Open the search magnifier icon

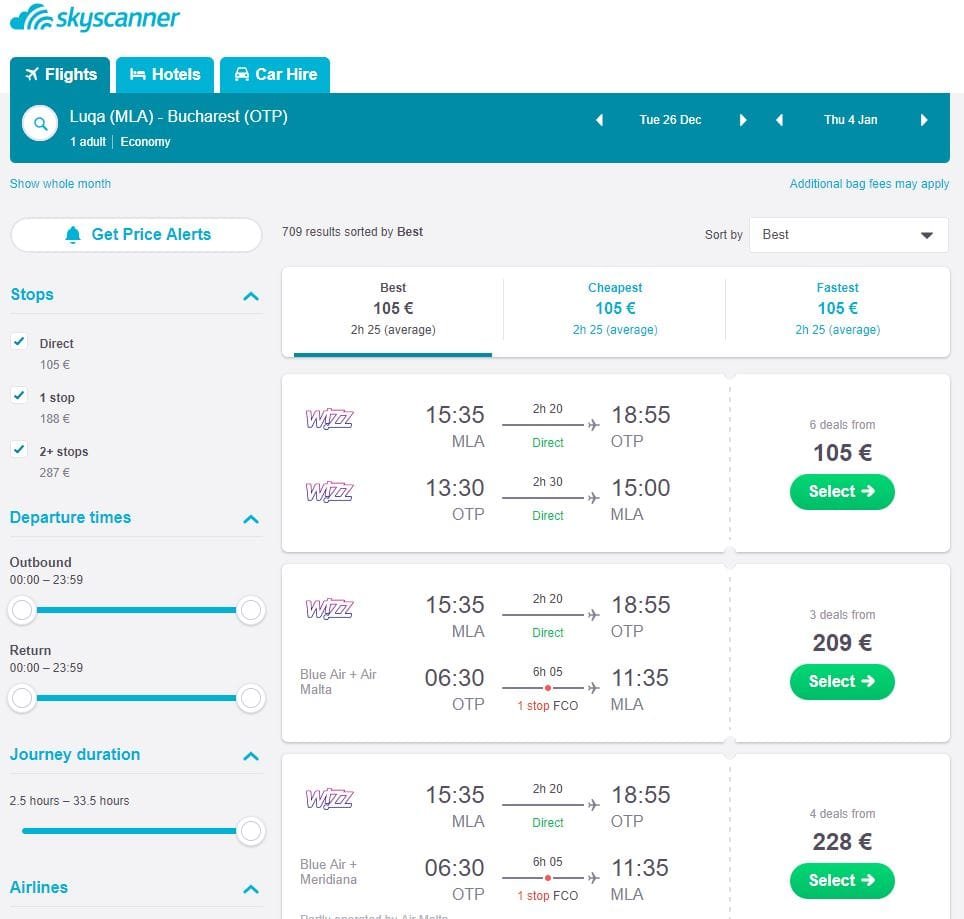pos(40,124)
